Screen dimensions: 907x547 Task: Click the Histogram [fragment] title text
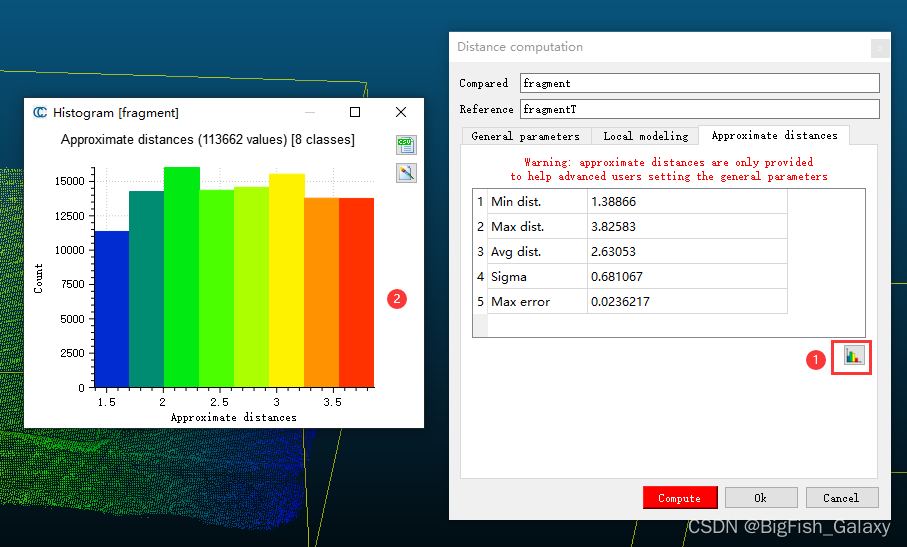[x=116, y=113]
